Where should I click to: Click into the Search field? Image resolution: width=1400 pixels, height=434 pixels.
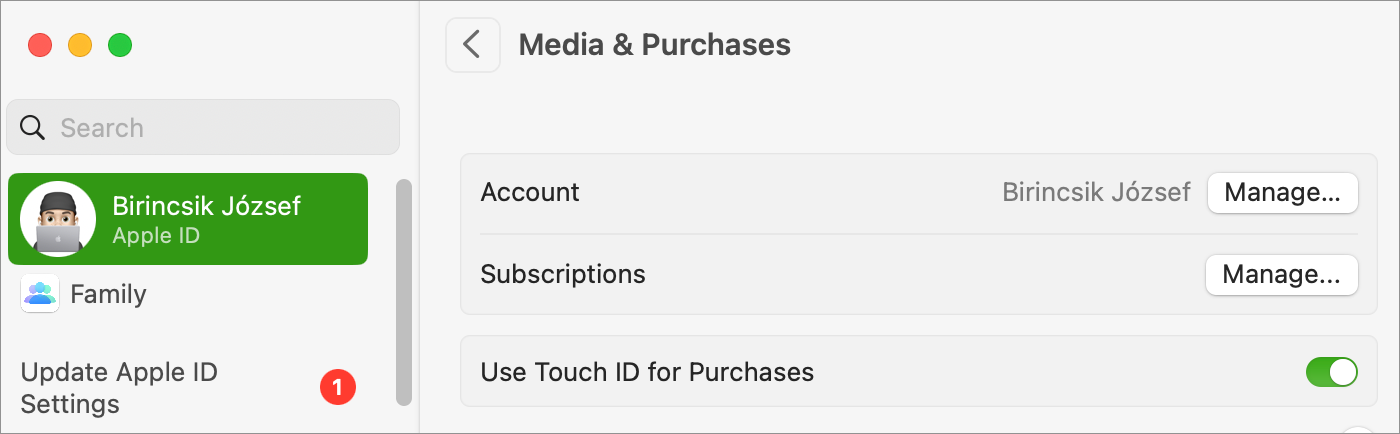tap(203, 127)
